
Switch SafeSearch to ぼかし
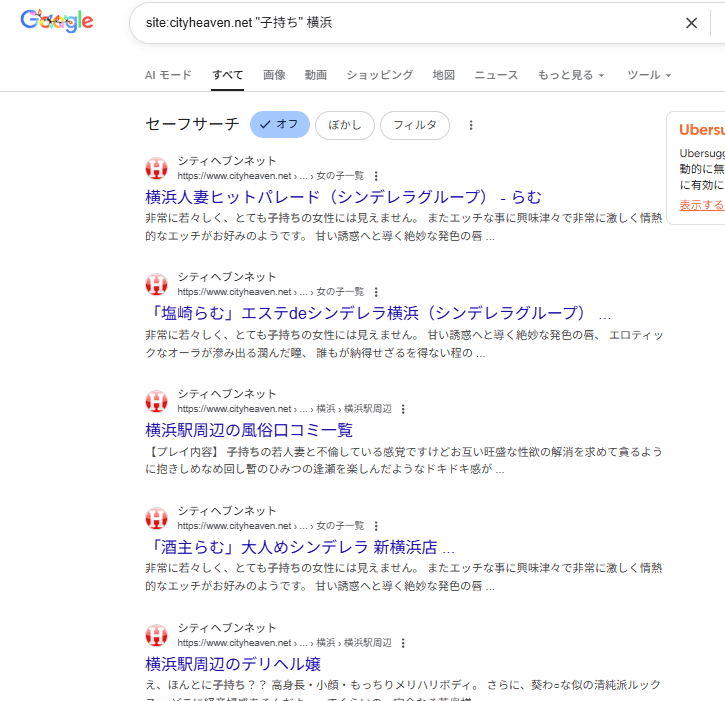pyautogui.click(x=345, y=125)
